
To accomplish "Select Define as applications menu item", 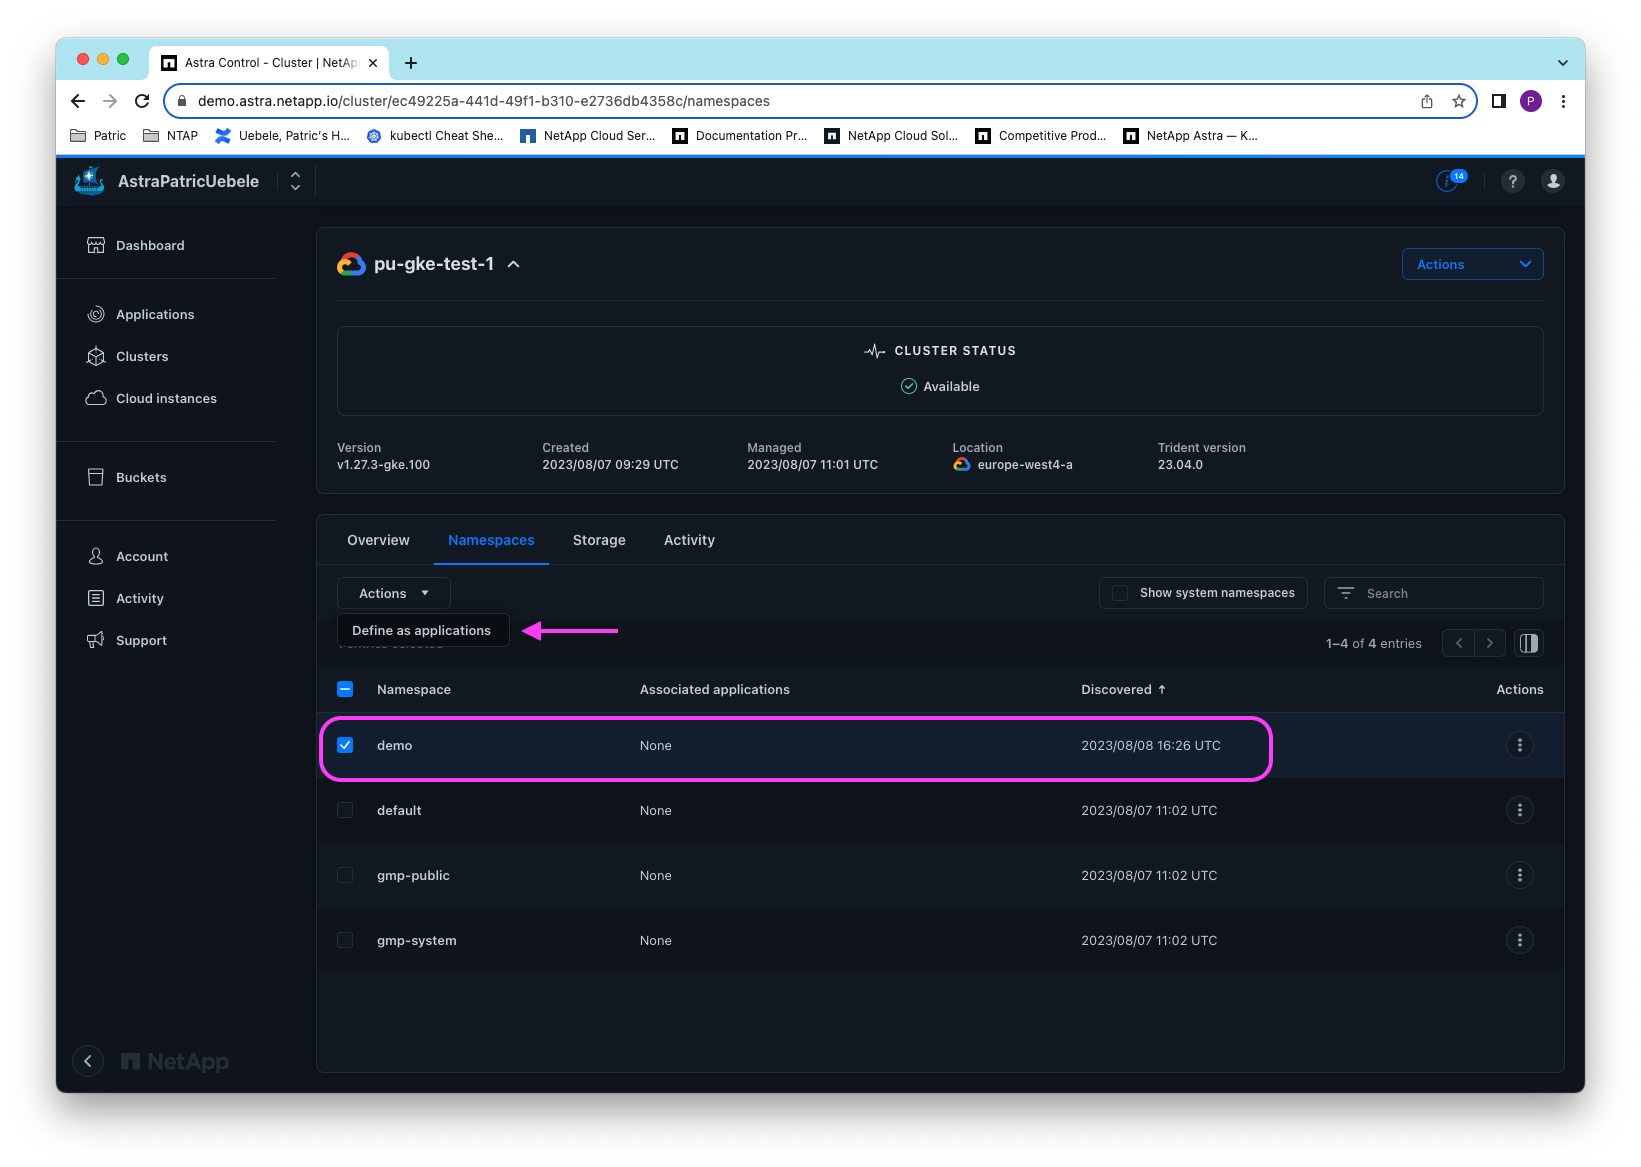I will [x=422, y=630].
